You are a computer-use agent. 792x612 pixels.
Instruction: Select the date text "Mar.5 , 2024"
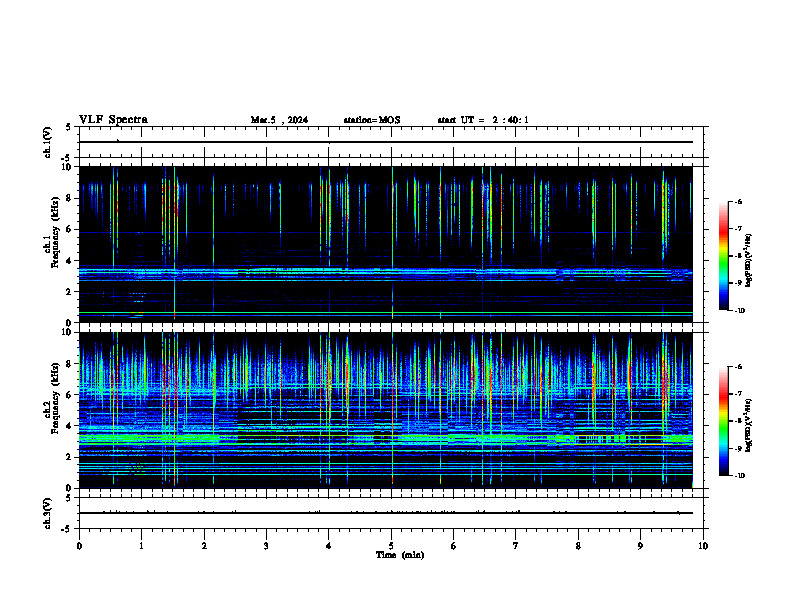[x=279, y=120]
